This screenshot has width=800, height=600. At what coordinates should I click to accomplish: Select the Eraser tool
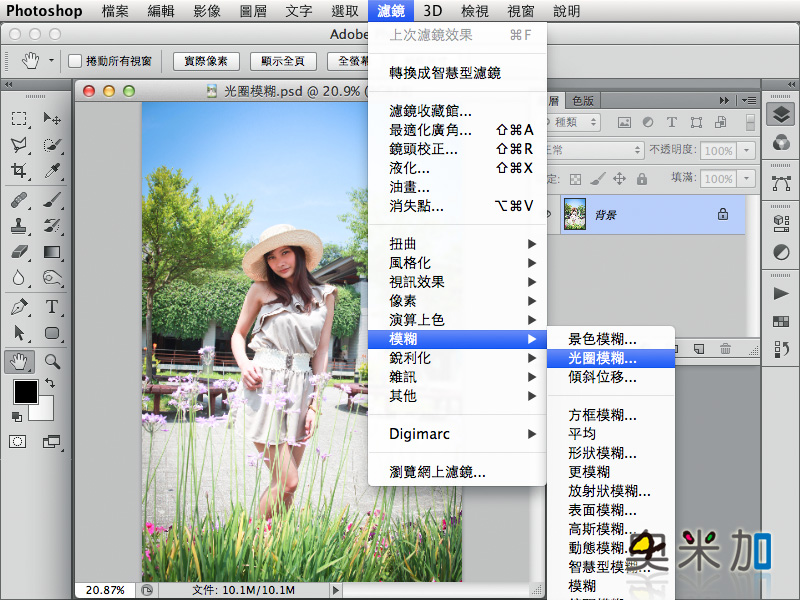[19, 252]
